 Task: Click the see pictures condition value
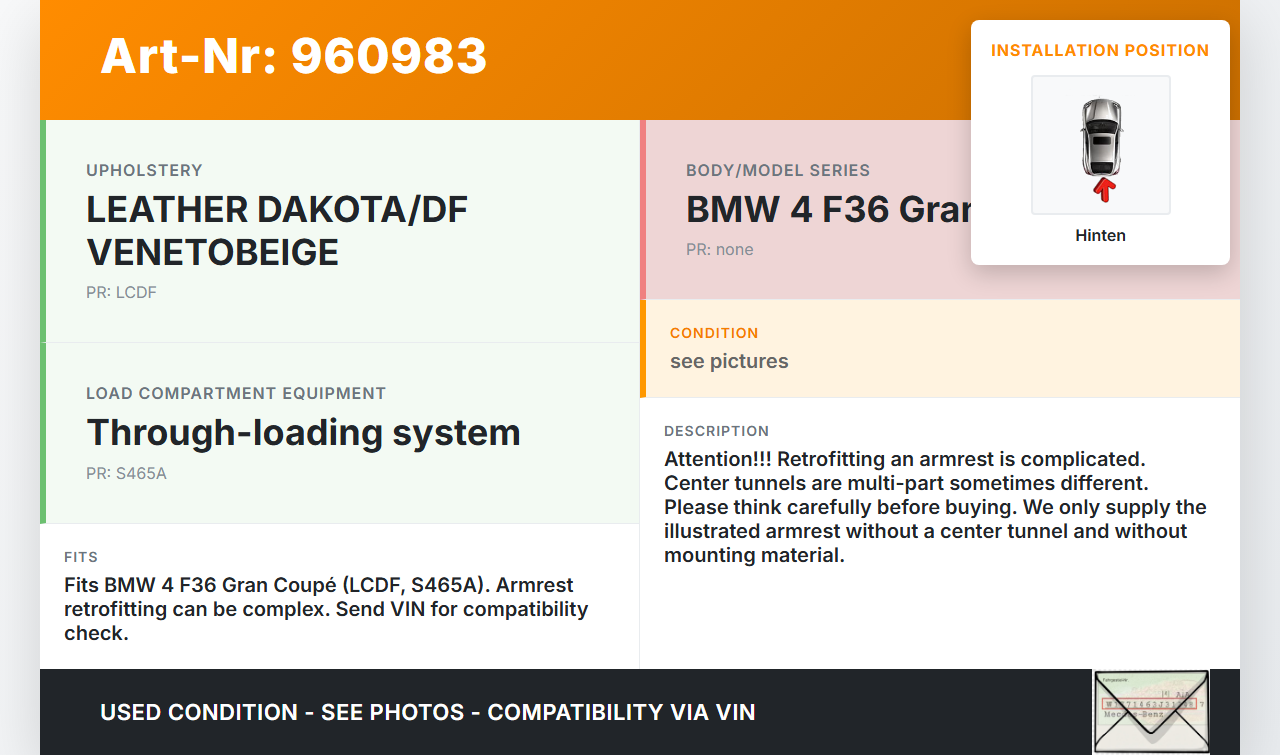(x=729, y=361)
